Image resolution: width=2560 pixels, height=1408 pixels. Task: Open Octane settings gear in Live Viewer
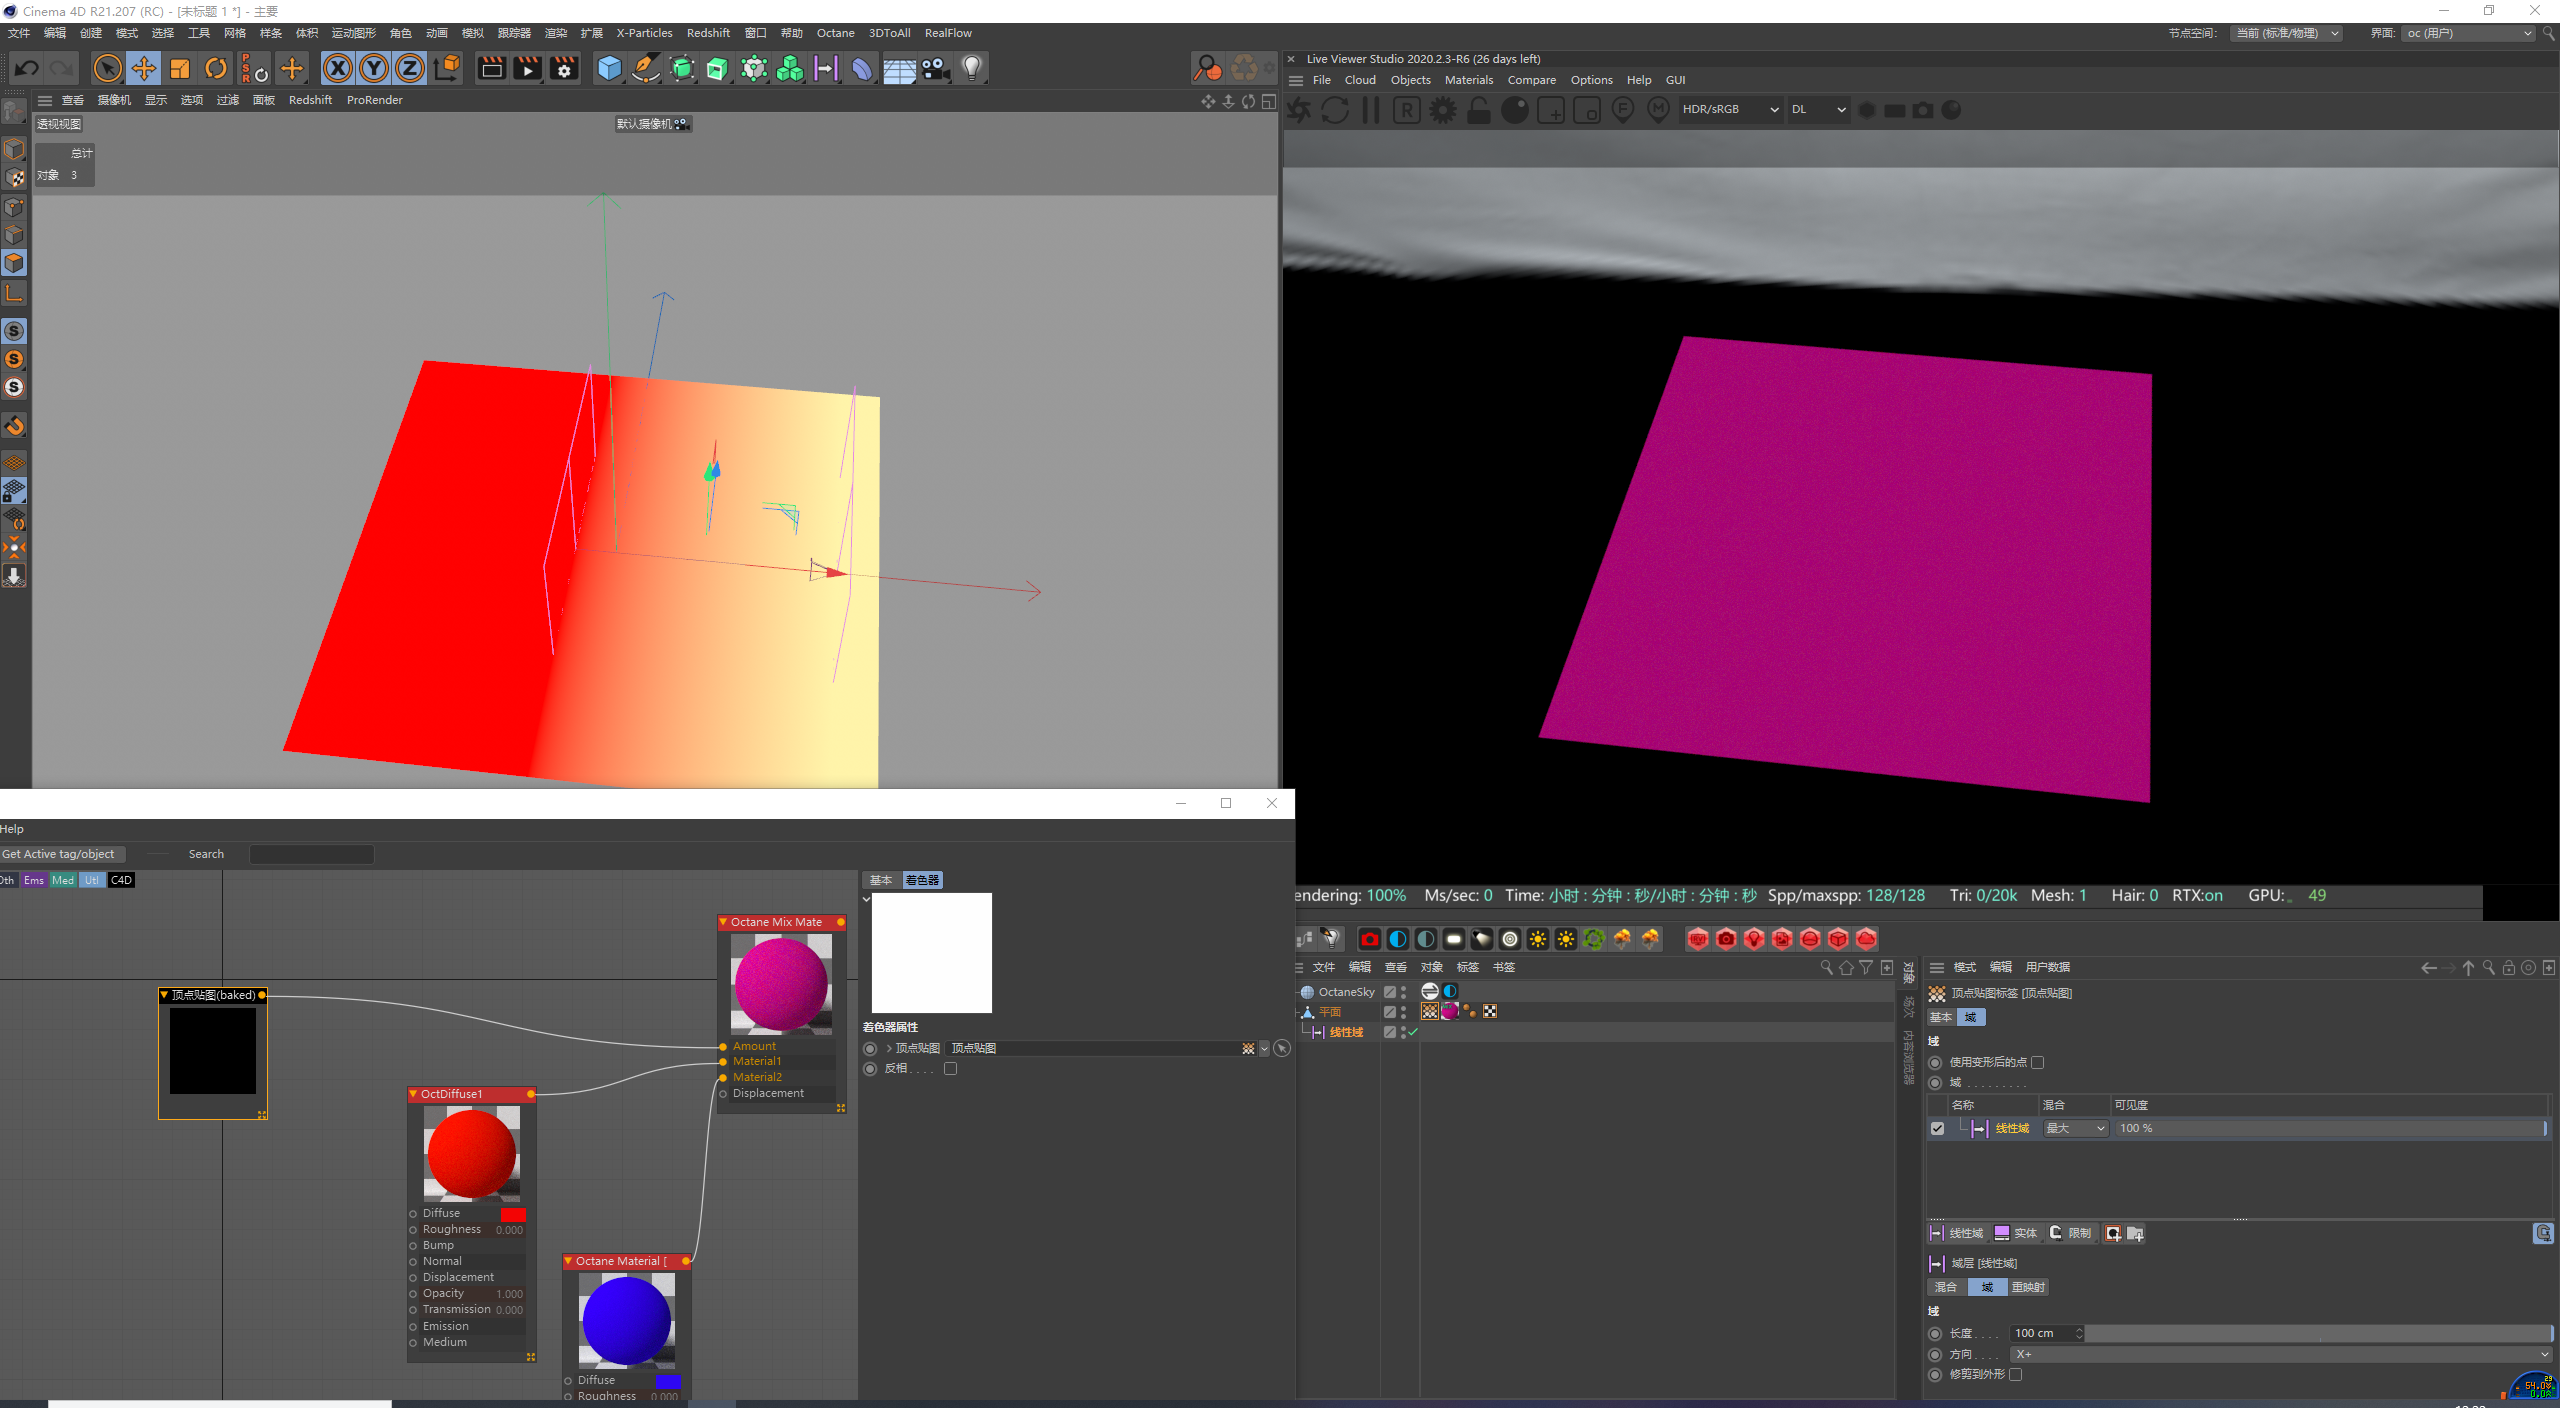[x=1442, y=110]
